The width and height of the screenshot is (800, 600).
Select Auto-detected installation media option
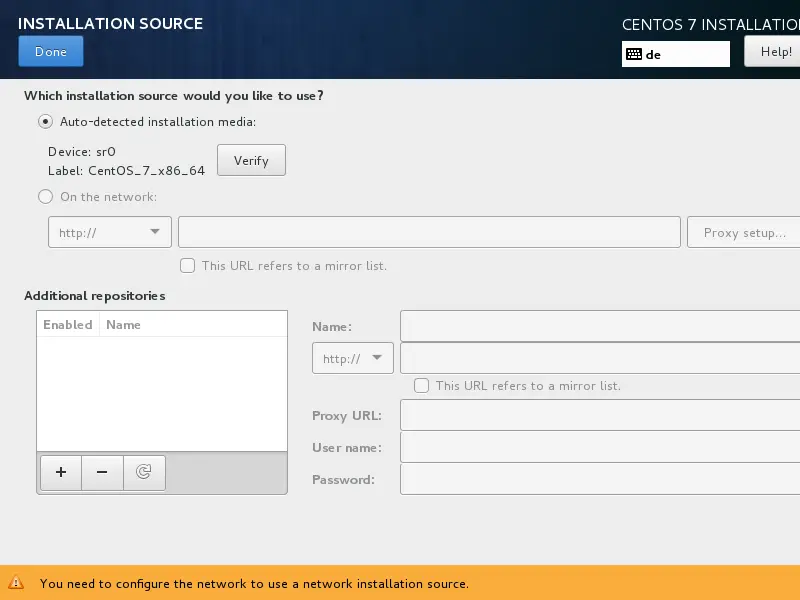coord(46,122)
